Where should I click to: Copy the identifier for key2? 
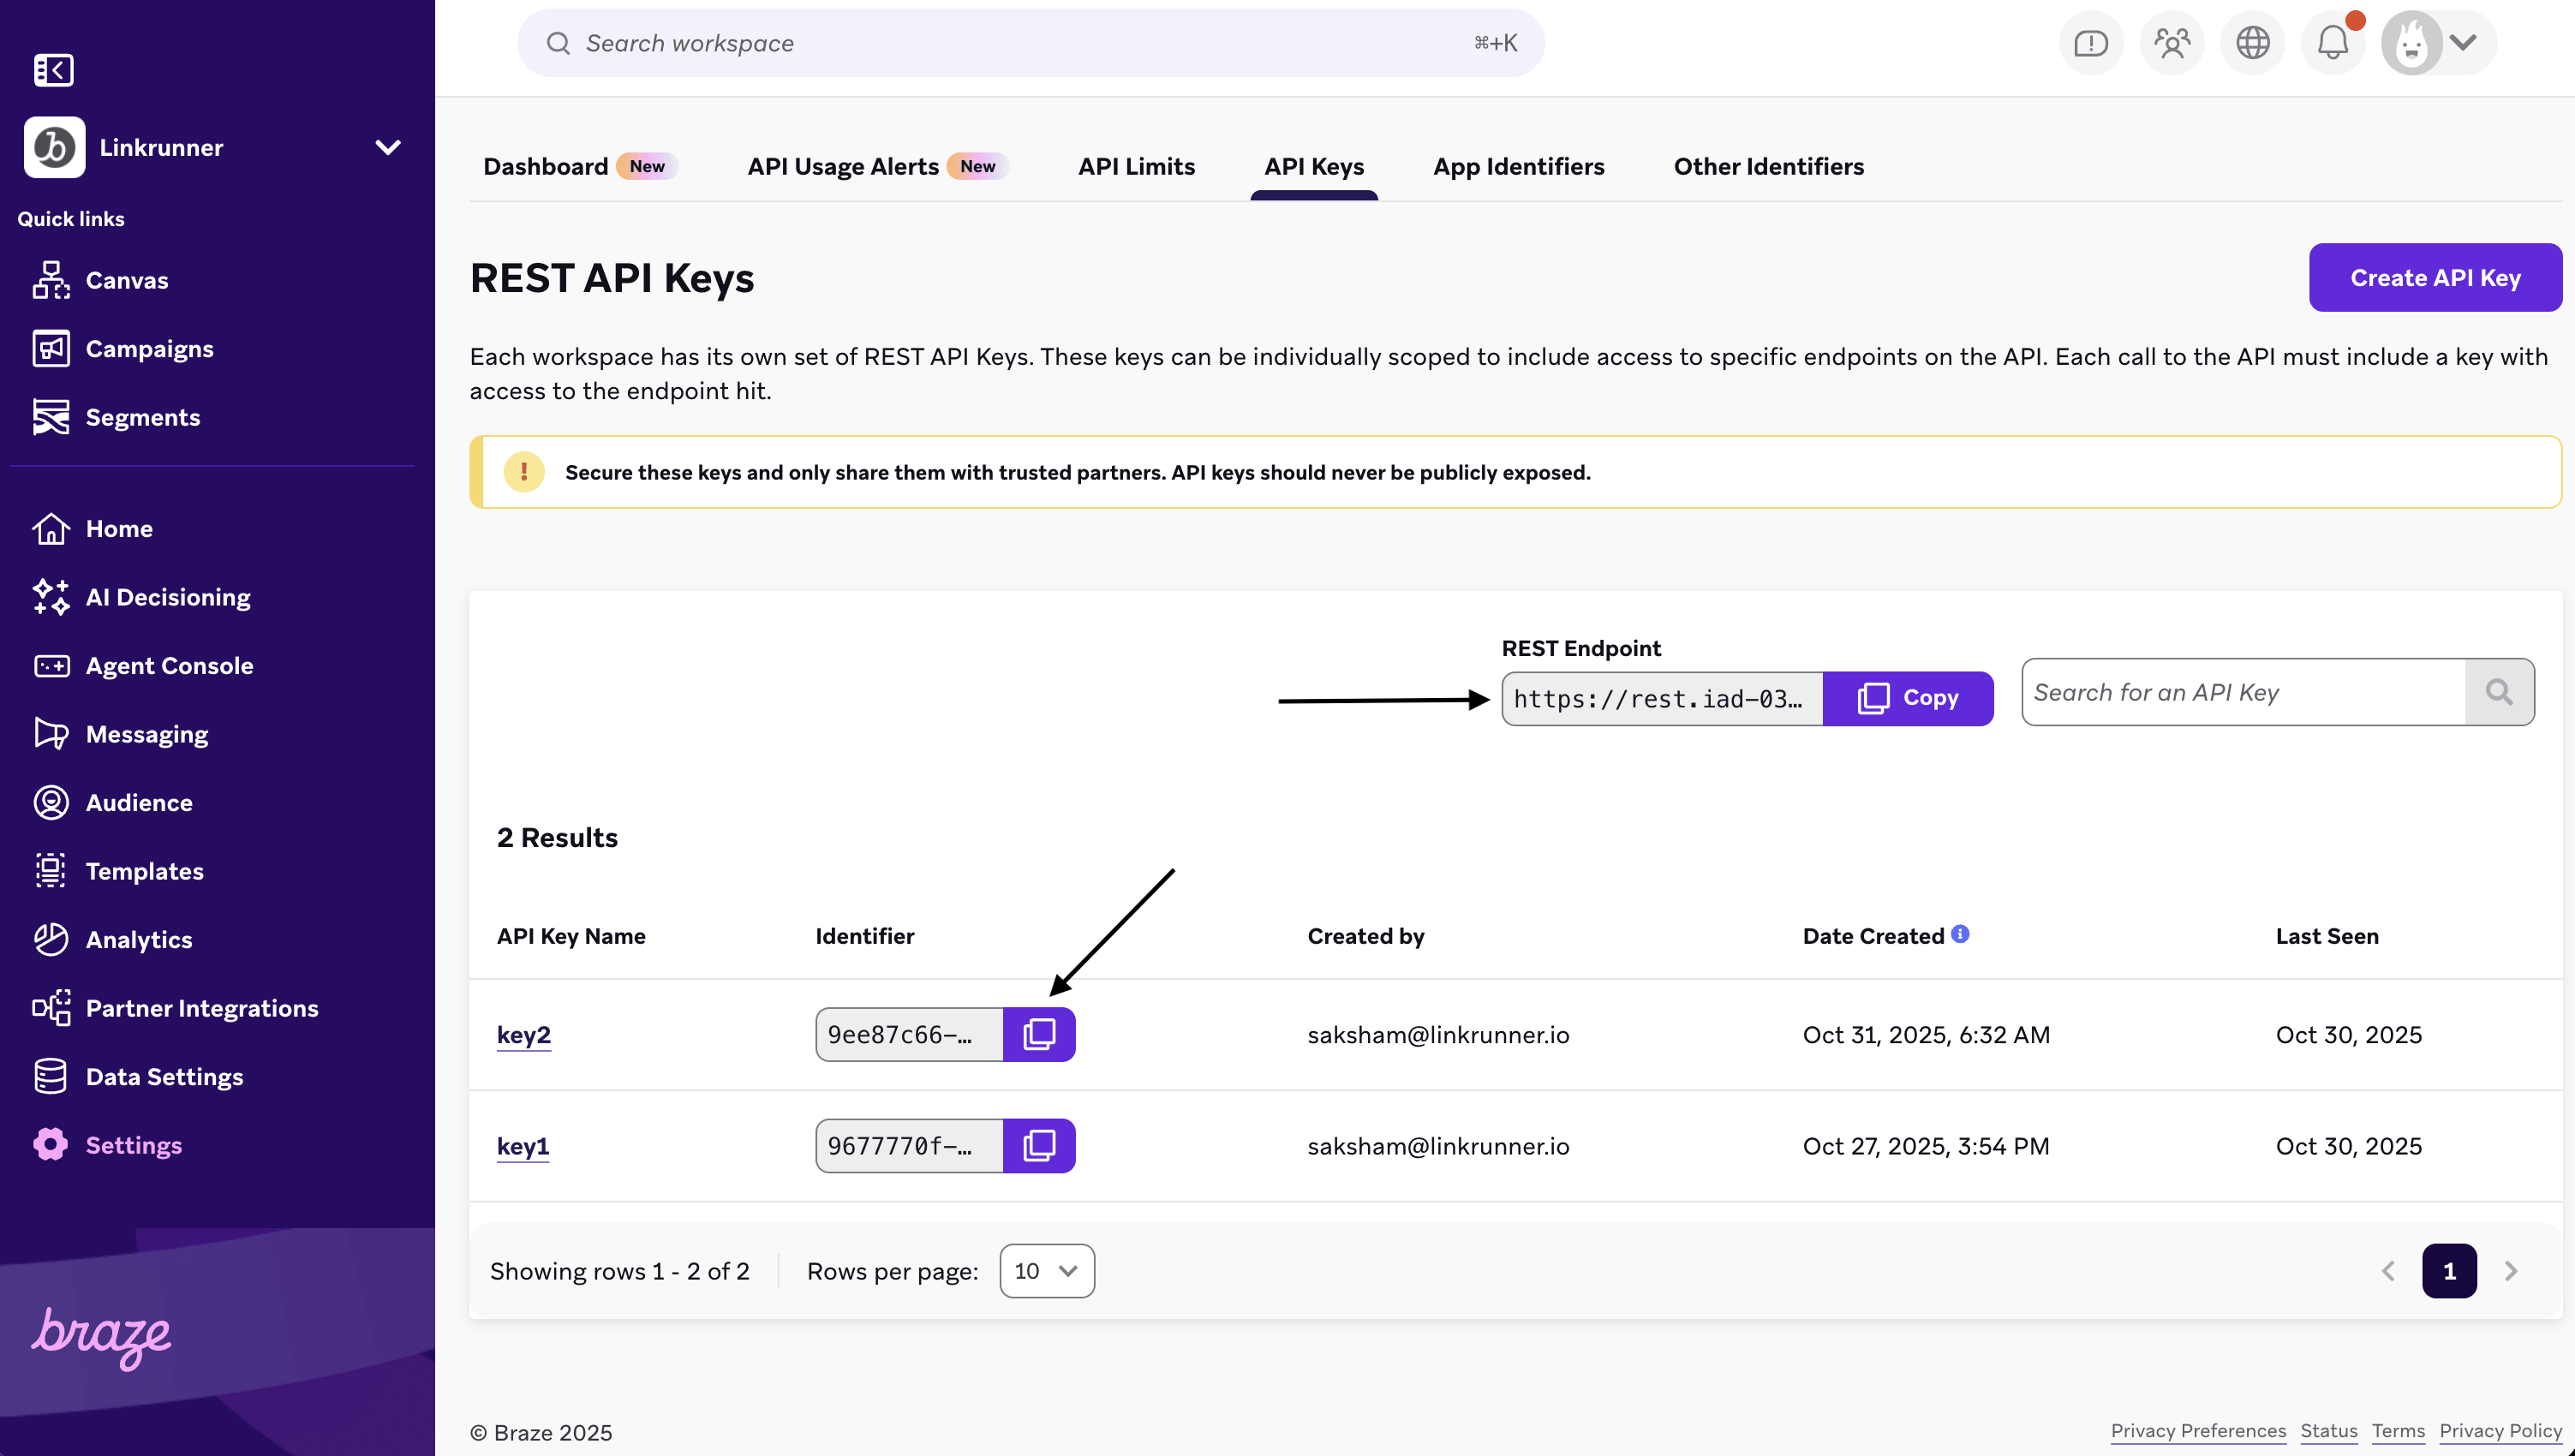coord(1040,1034)
